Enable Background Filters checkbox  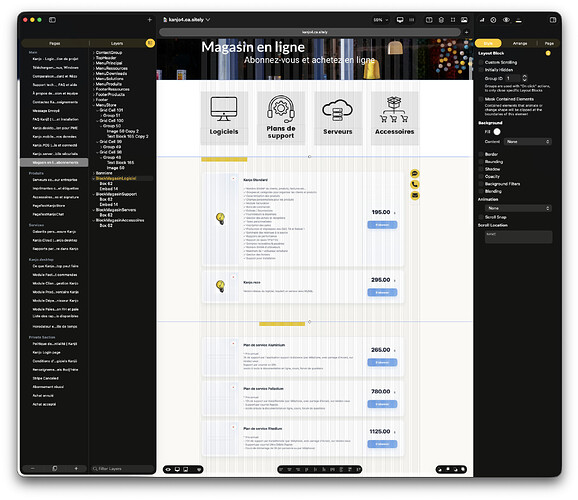481,184
